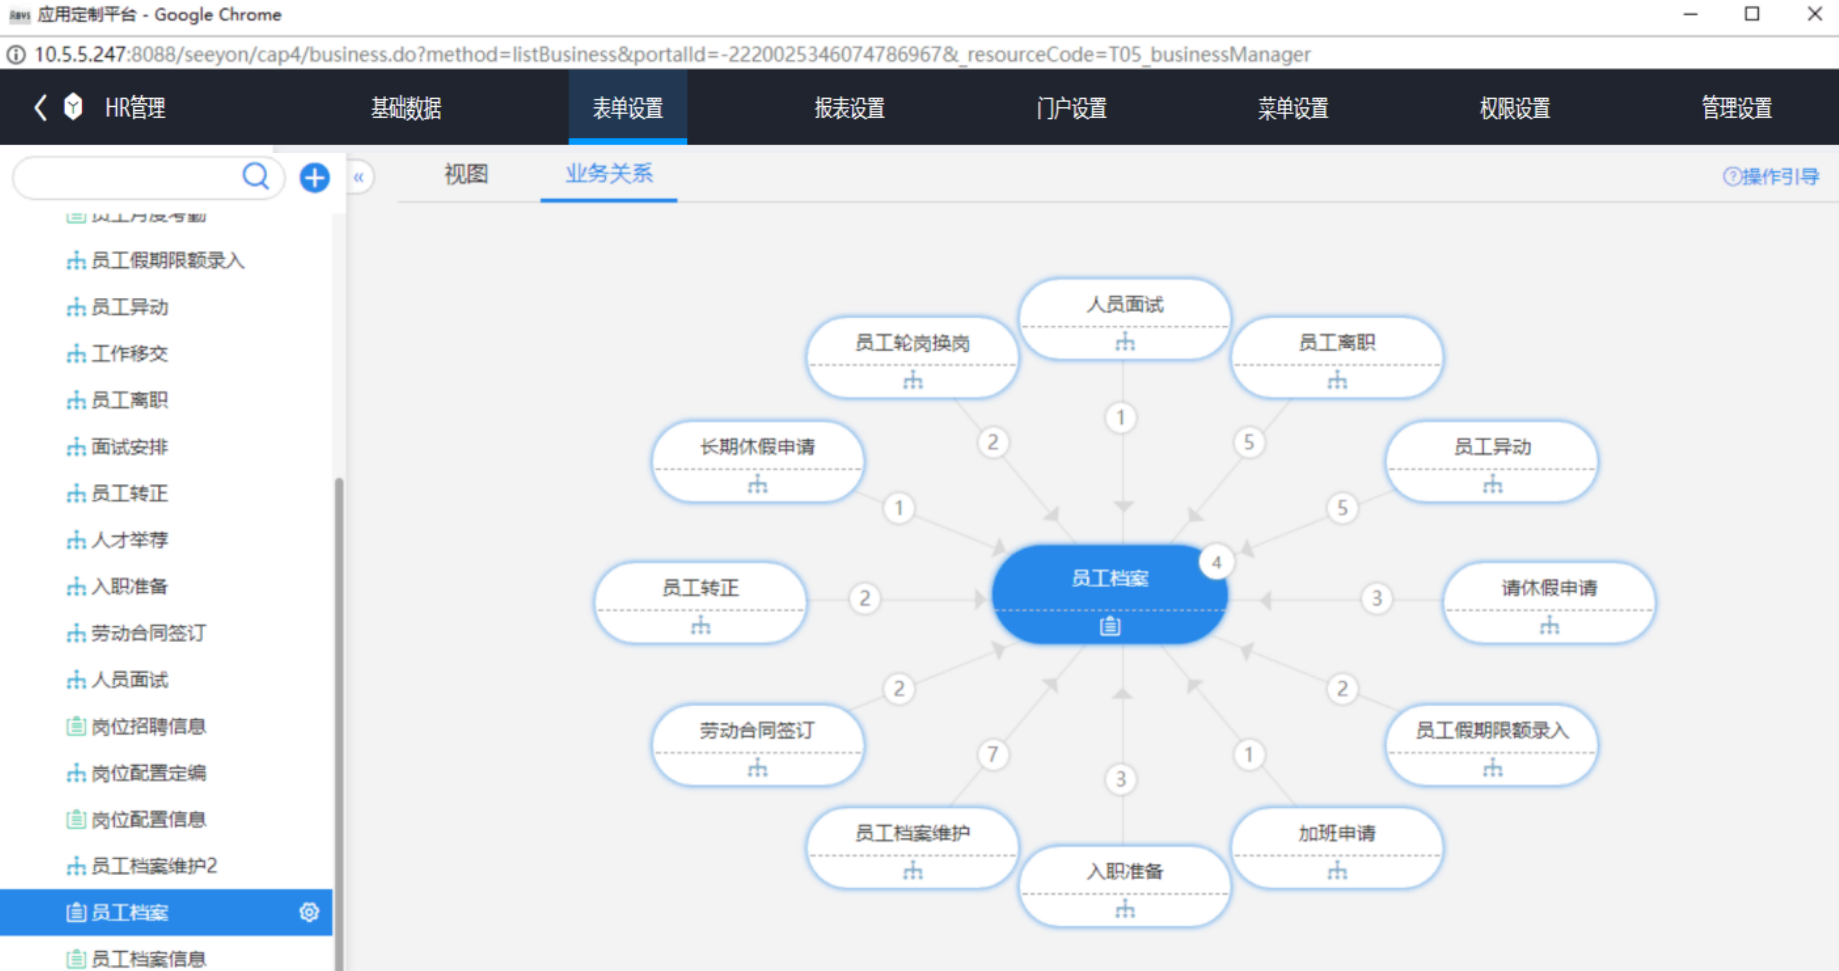Select 员工假期限额录入 in the sidebar list

point(168,260)
